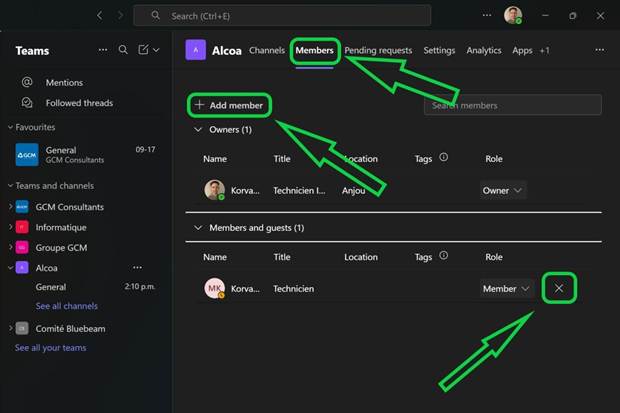Click the Search members field
The image size is (620, 413).
coord(512,105)
